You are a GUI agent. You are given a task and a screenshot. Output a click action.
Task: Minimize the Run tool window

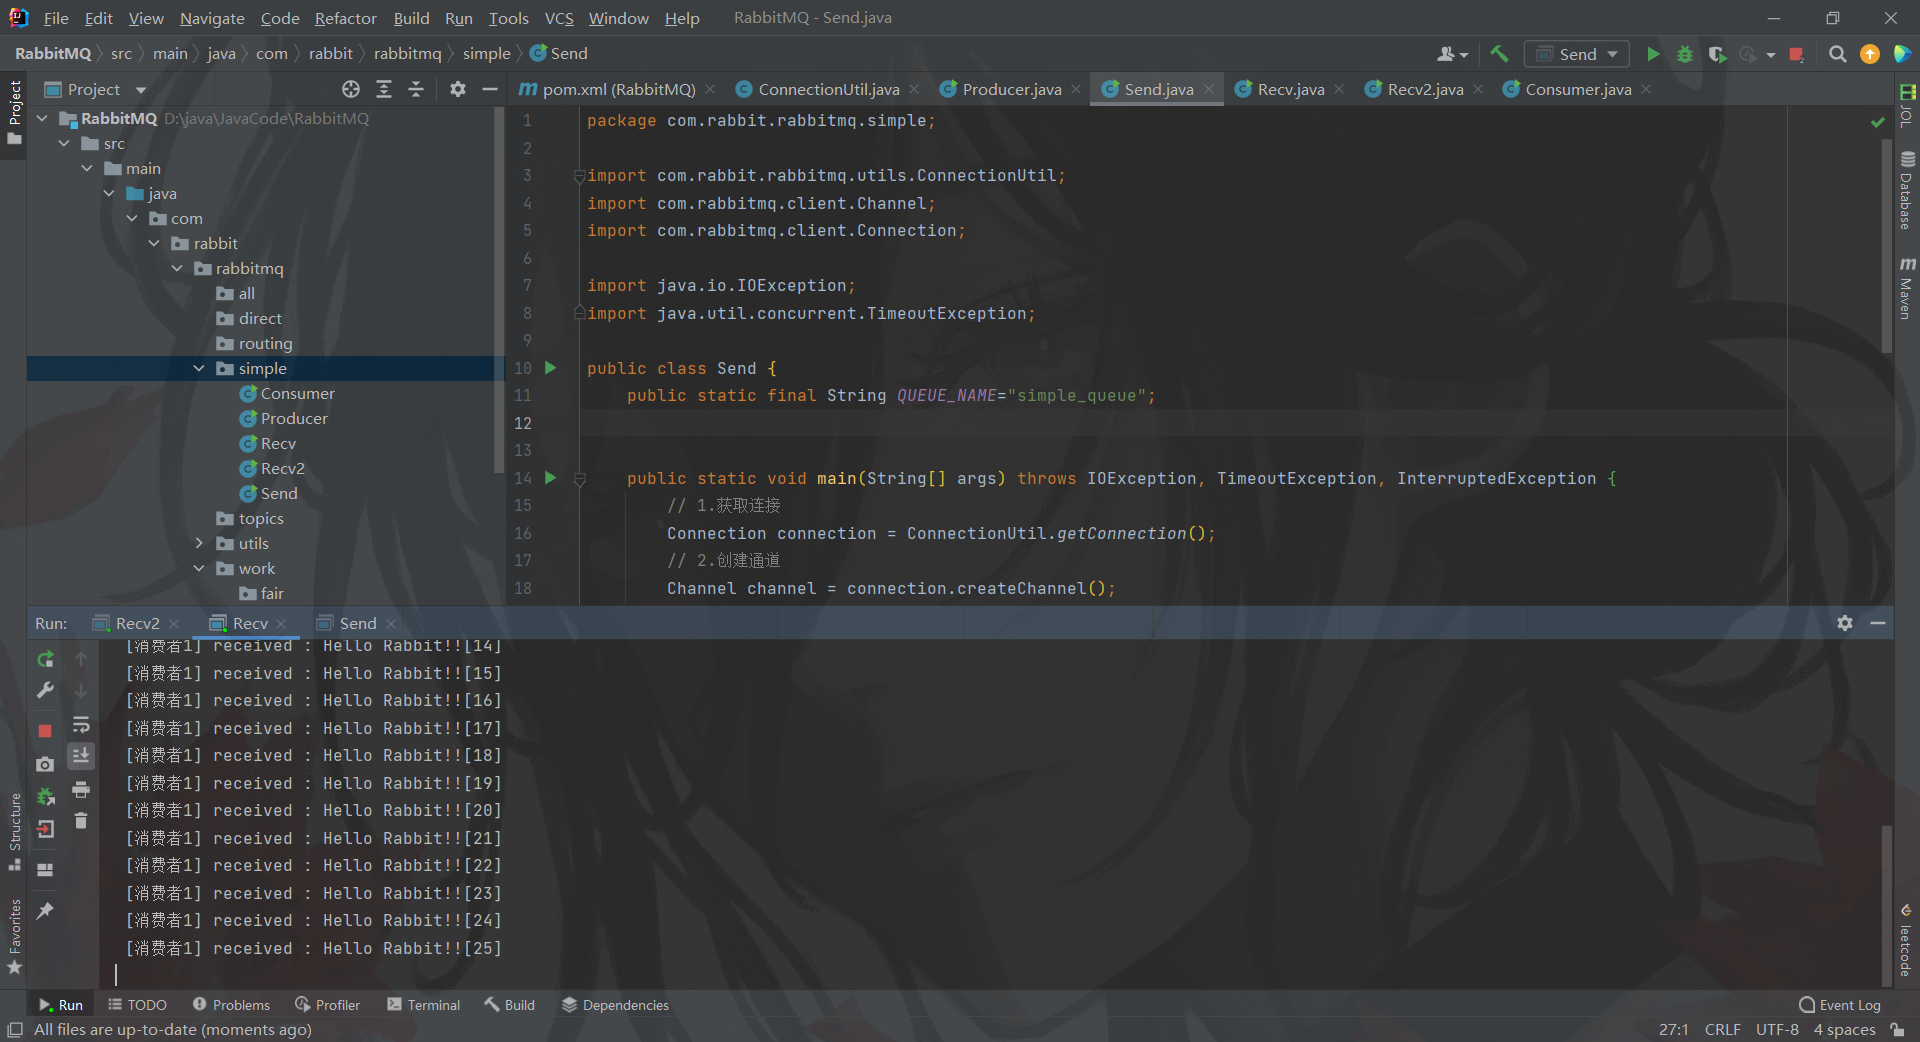[x=1878, y=623]
